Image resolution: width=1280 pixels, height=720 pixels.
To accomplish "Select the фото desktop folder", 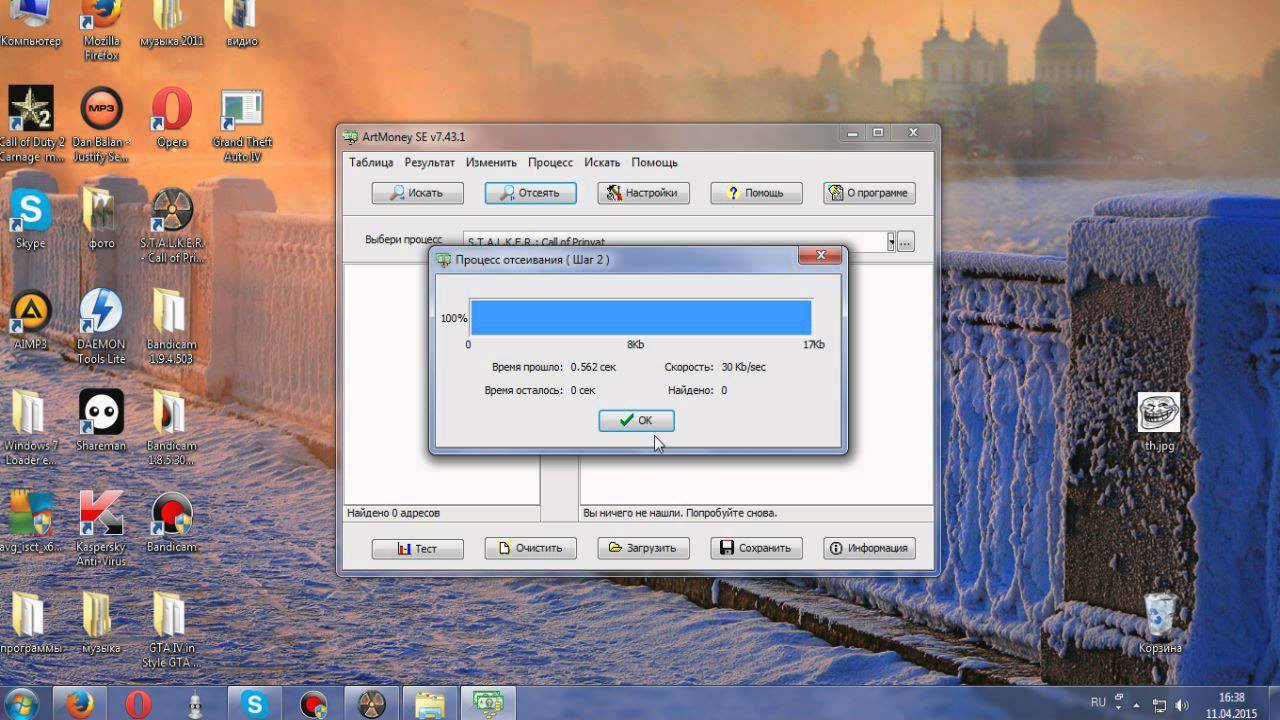I will click(101, 219).
